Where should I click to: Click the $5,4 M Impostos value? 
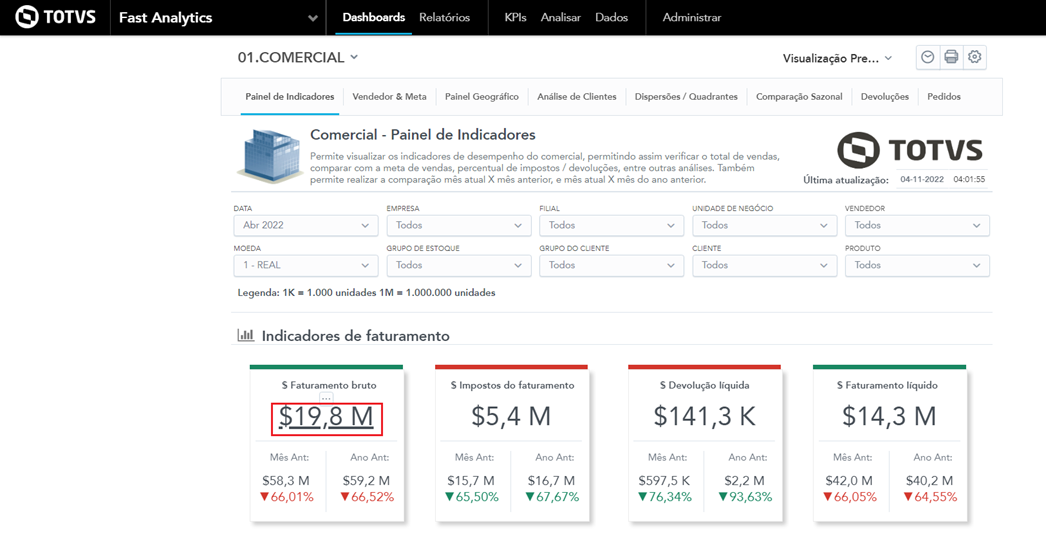(511, 416)
